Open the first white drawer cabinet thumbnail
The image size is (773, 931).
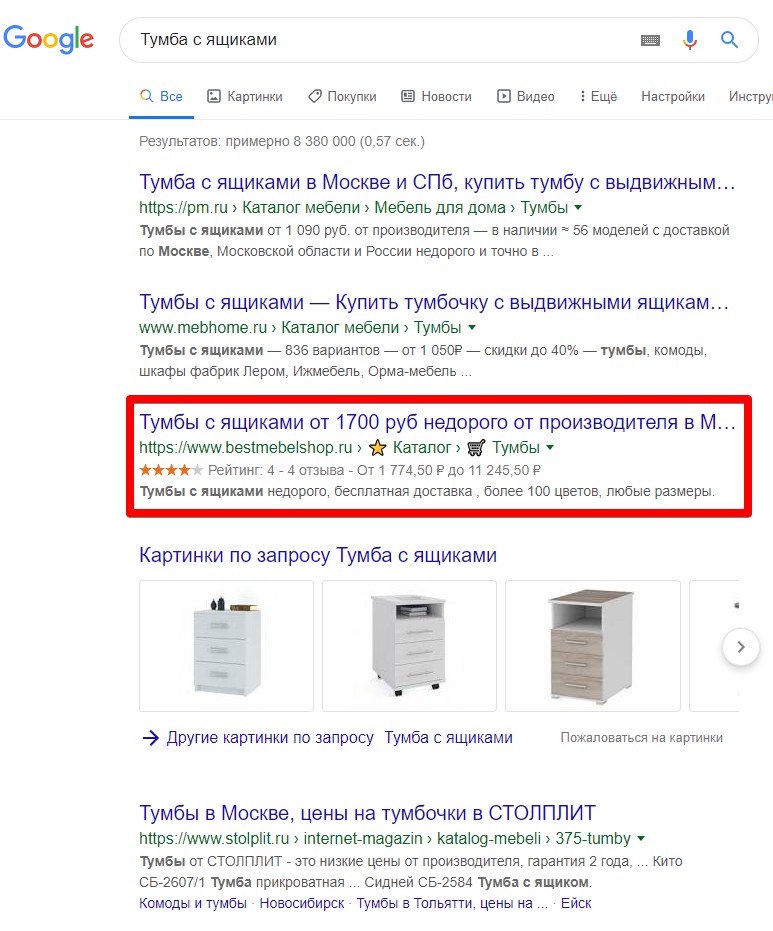tap(226, 646)
